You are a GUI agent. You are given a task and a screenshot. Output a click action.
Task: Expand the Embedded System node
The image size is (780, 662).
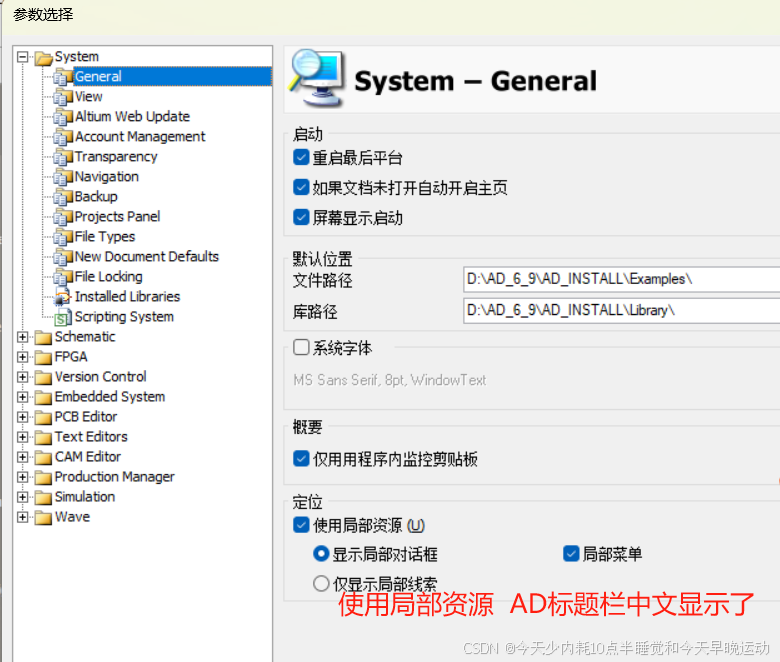pyautogui.click(x=22, y=396)
